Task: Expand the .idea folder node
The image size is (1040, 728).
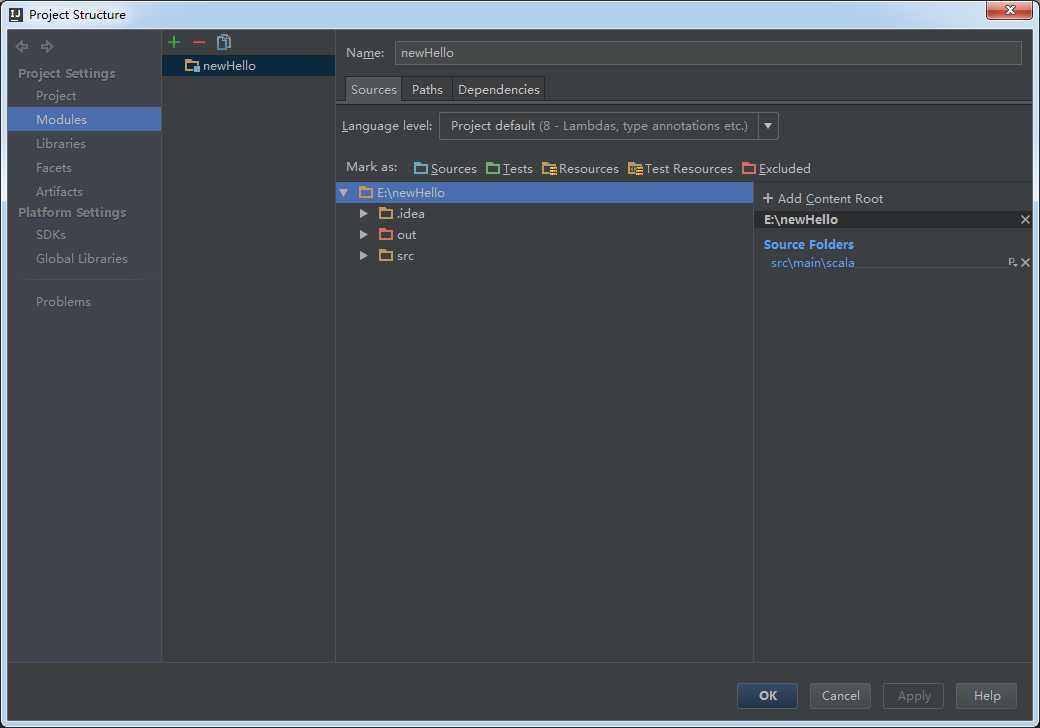Action: pyautogui.click(x=363, y=213)
